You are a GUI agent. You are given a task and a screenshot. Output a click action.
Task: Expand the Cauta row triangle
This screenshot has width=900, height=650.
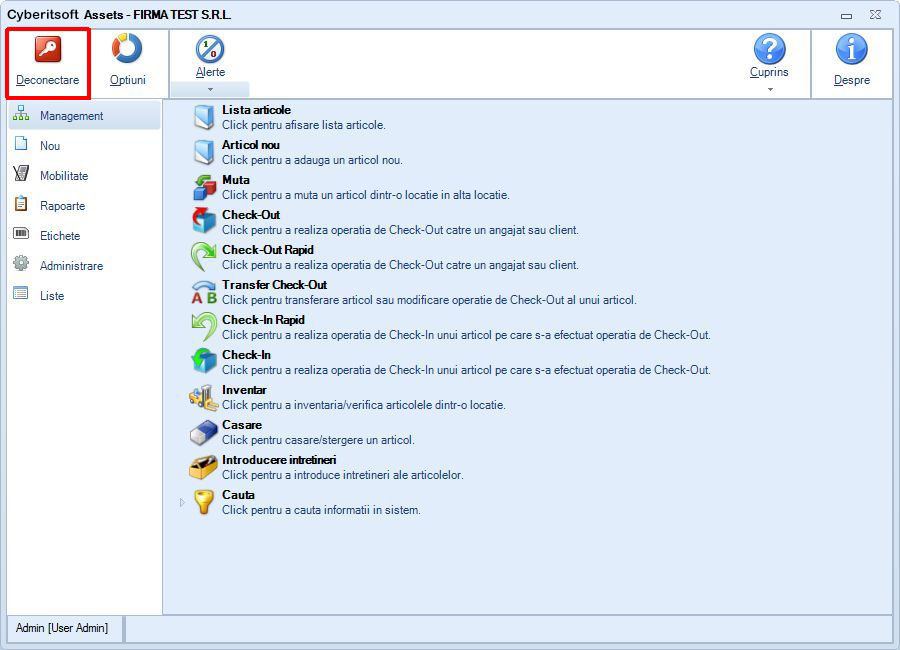point(183,502)
